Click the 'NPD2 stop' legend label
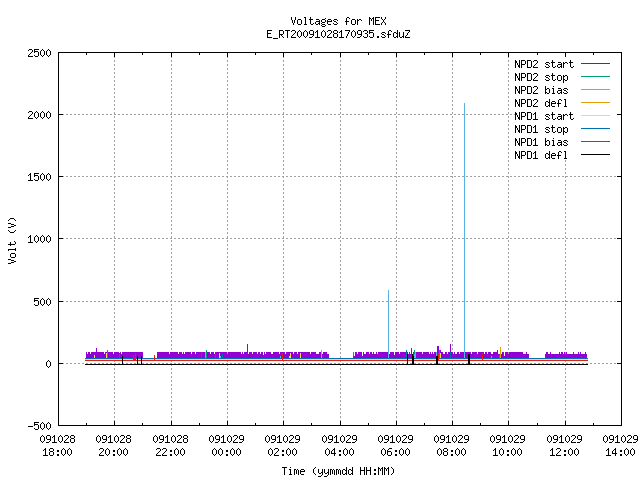Image resolution: width=640 pixels, height=480 pixels. [x=541, y=77]
